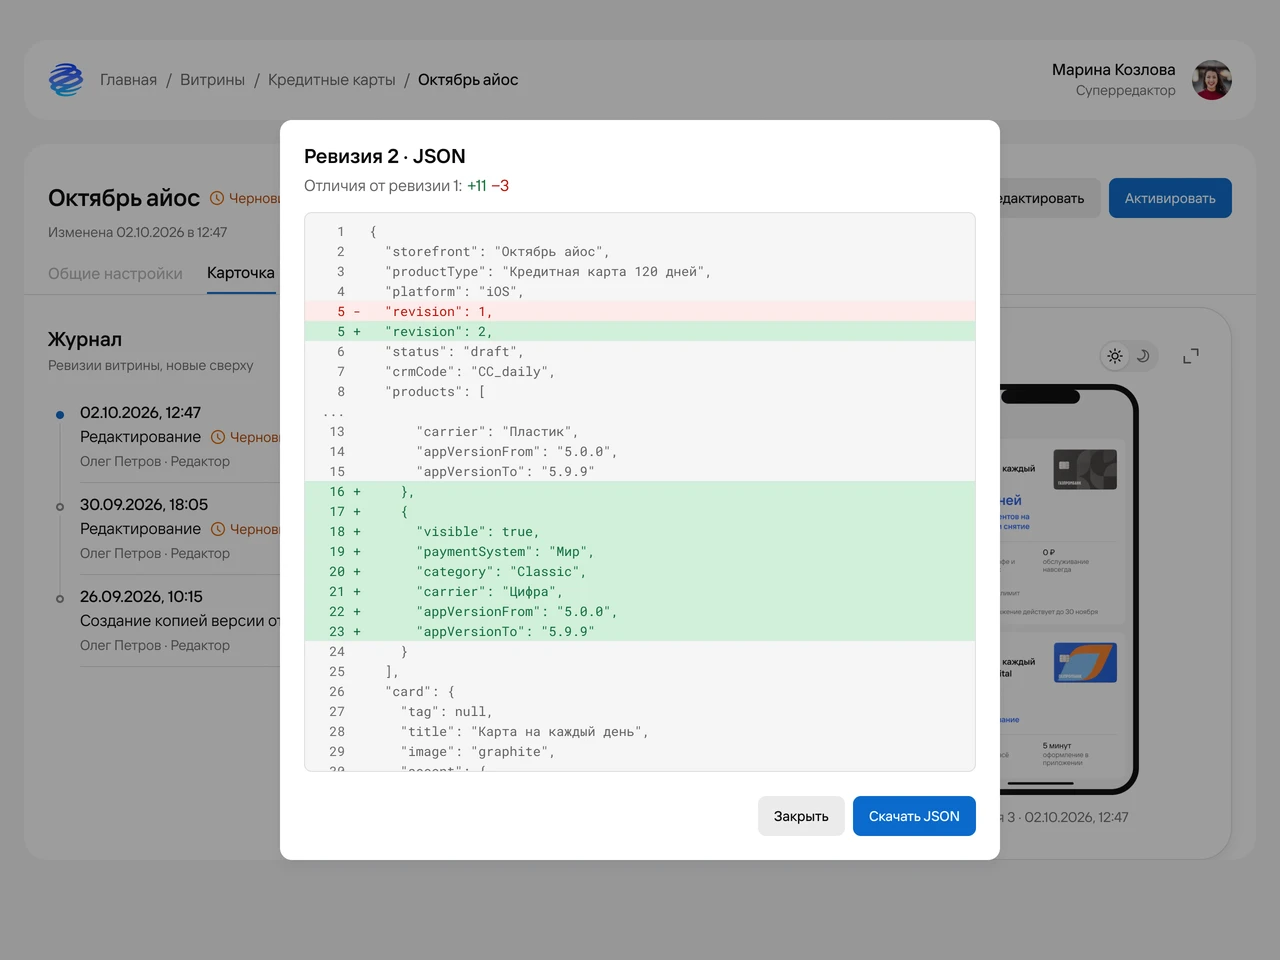The height and width of the screenshot is (960, 1280).
Task: Switch preview to dark theme moon icon
Action: [x=1143, y=356]
